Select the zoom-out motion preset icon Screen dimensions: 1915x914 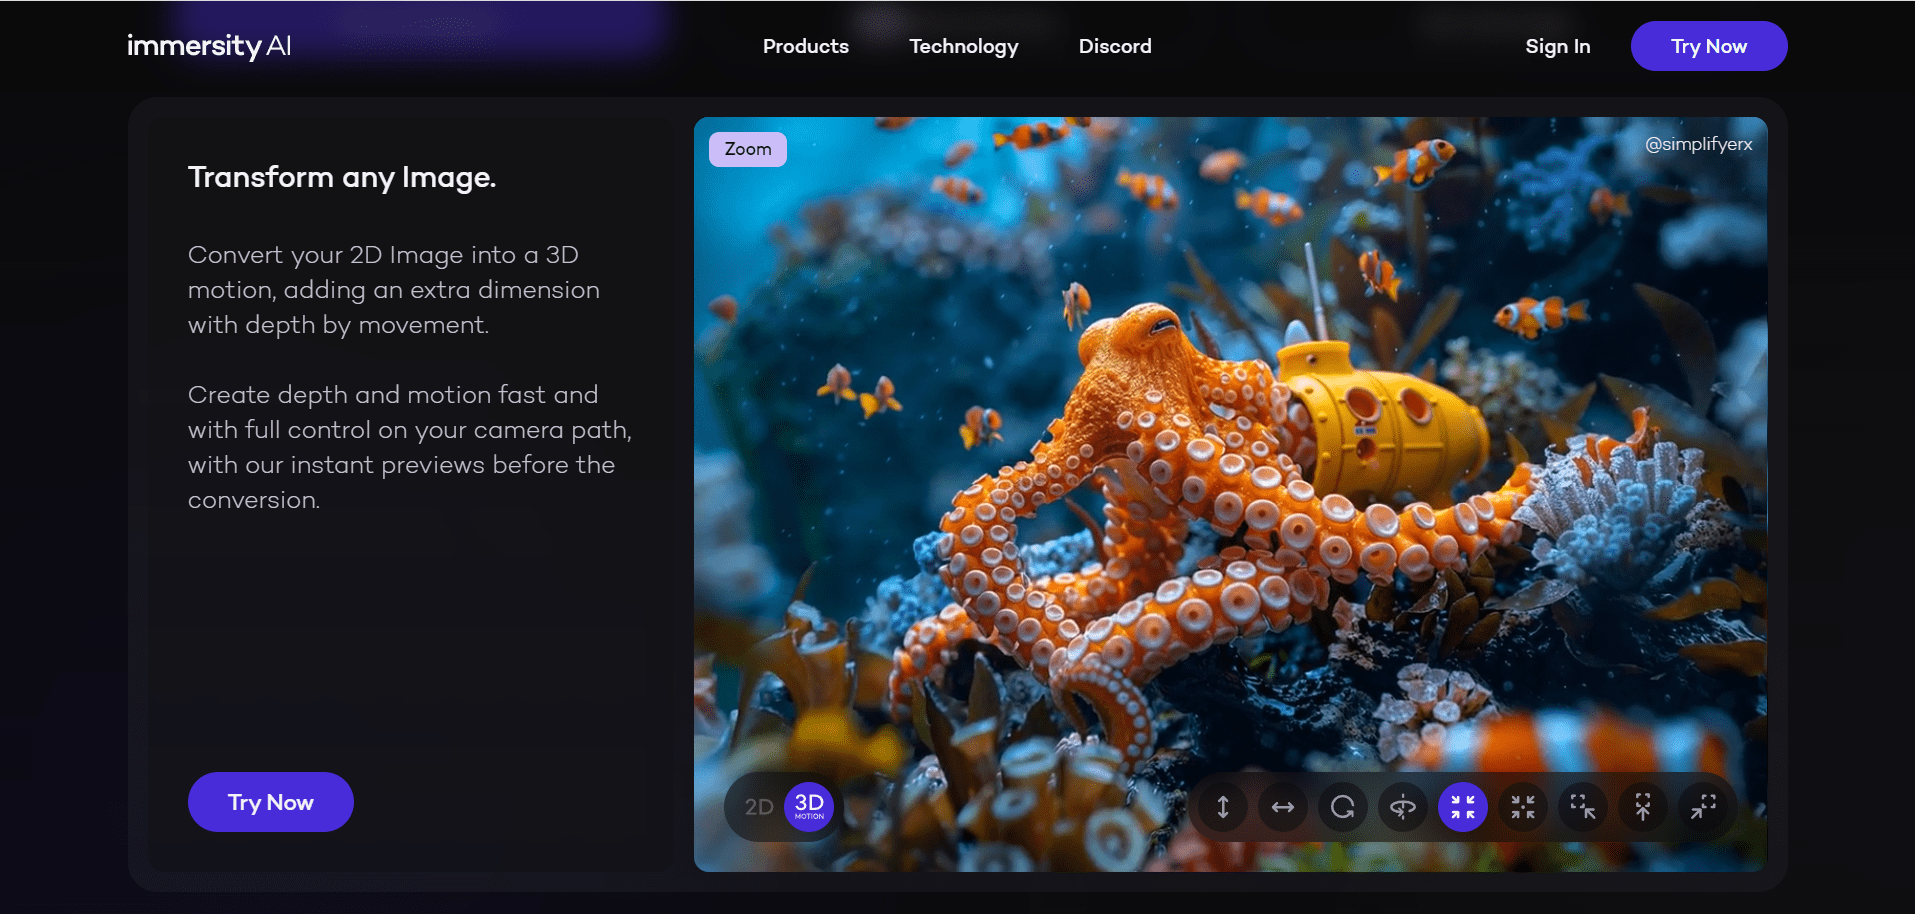tap(1522, 807)
